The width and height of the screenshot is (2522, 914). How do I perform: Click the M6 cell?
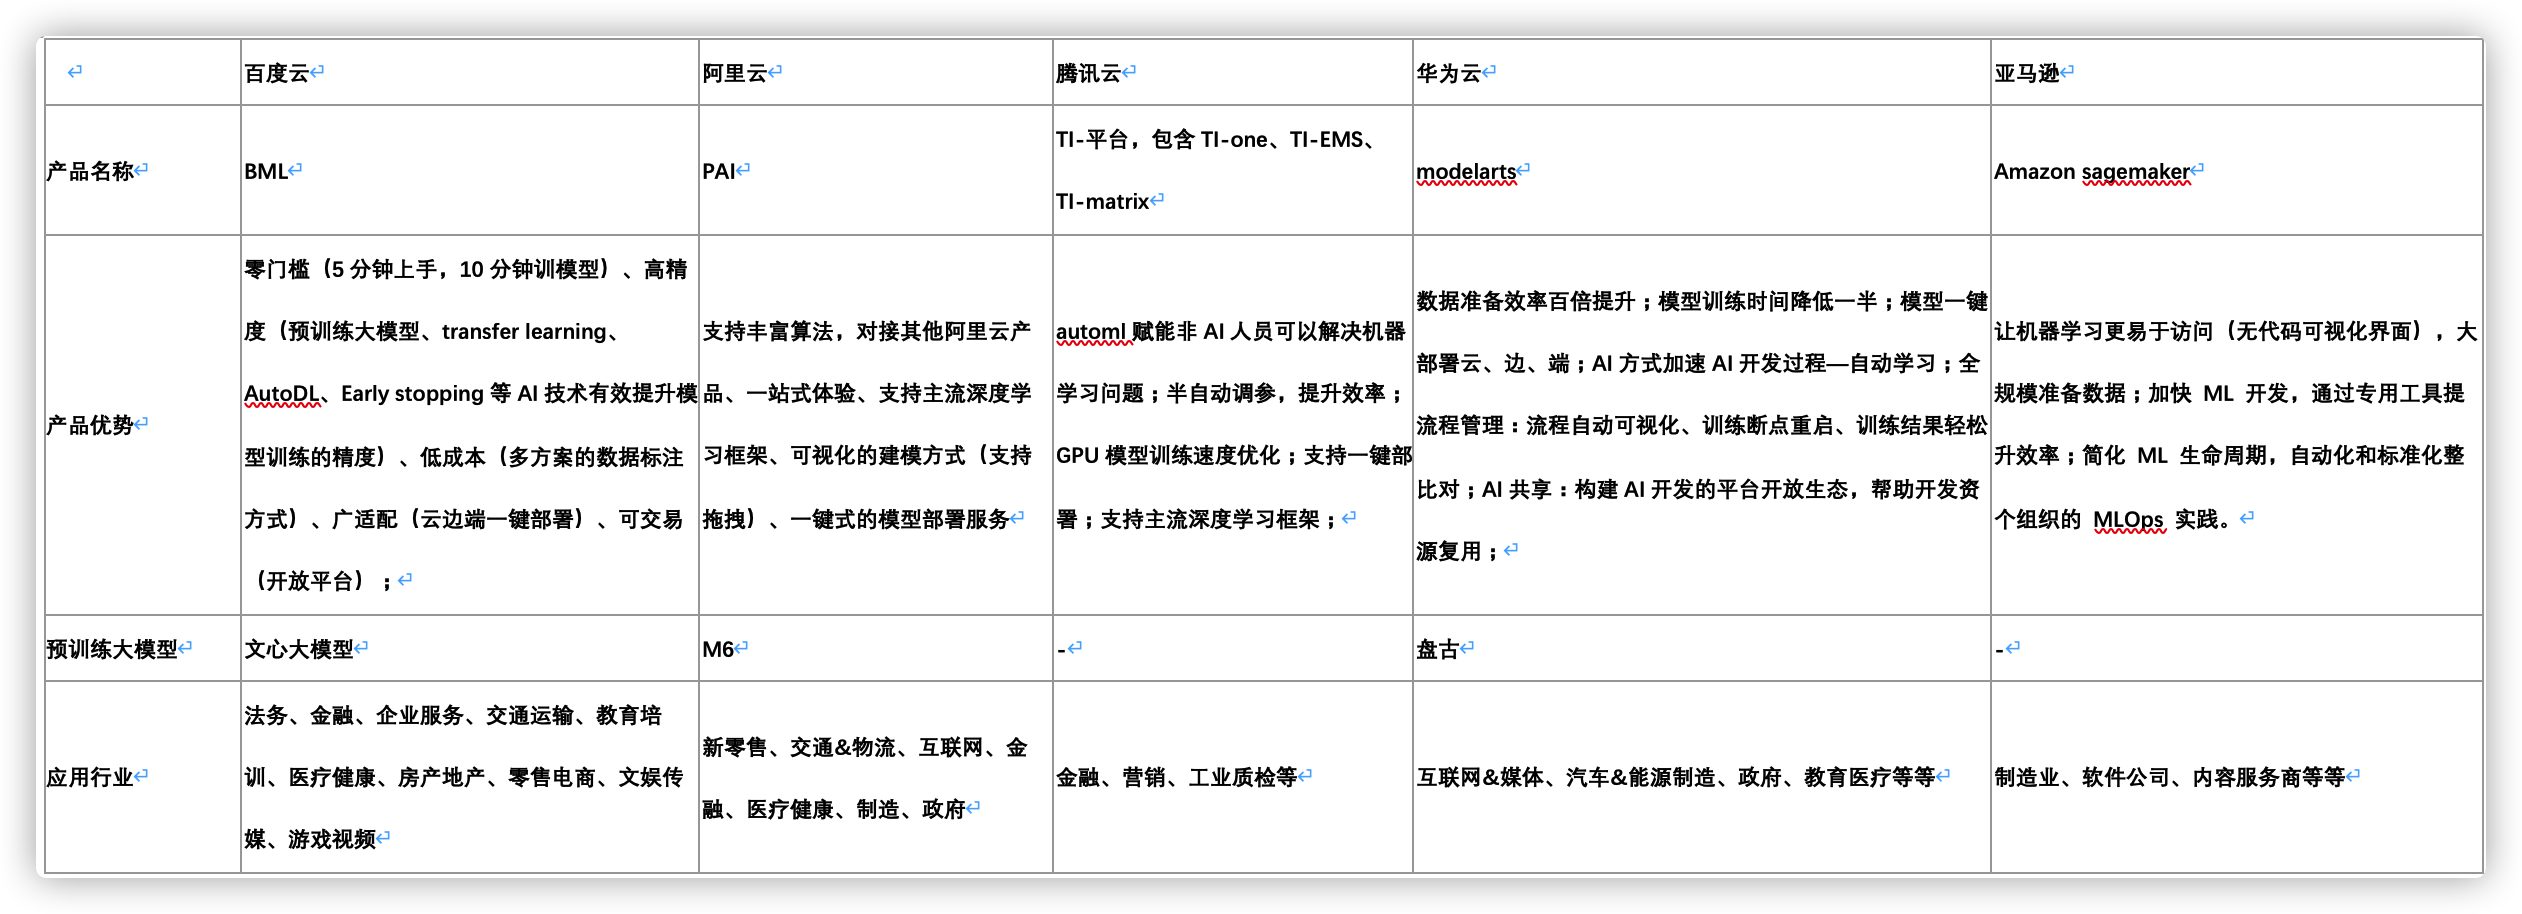point(717,646)
